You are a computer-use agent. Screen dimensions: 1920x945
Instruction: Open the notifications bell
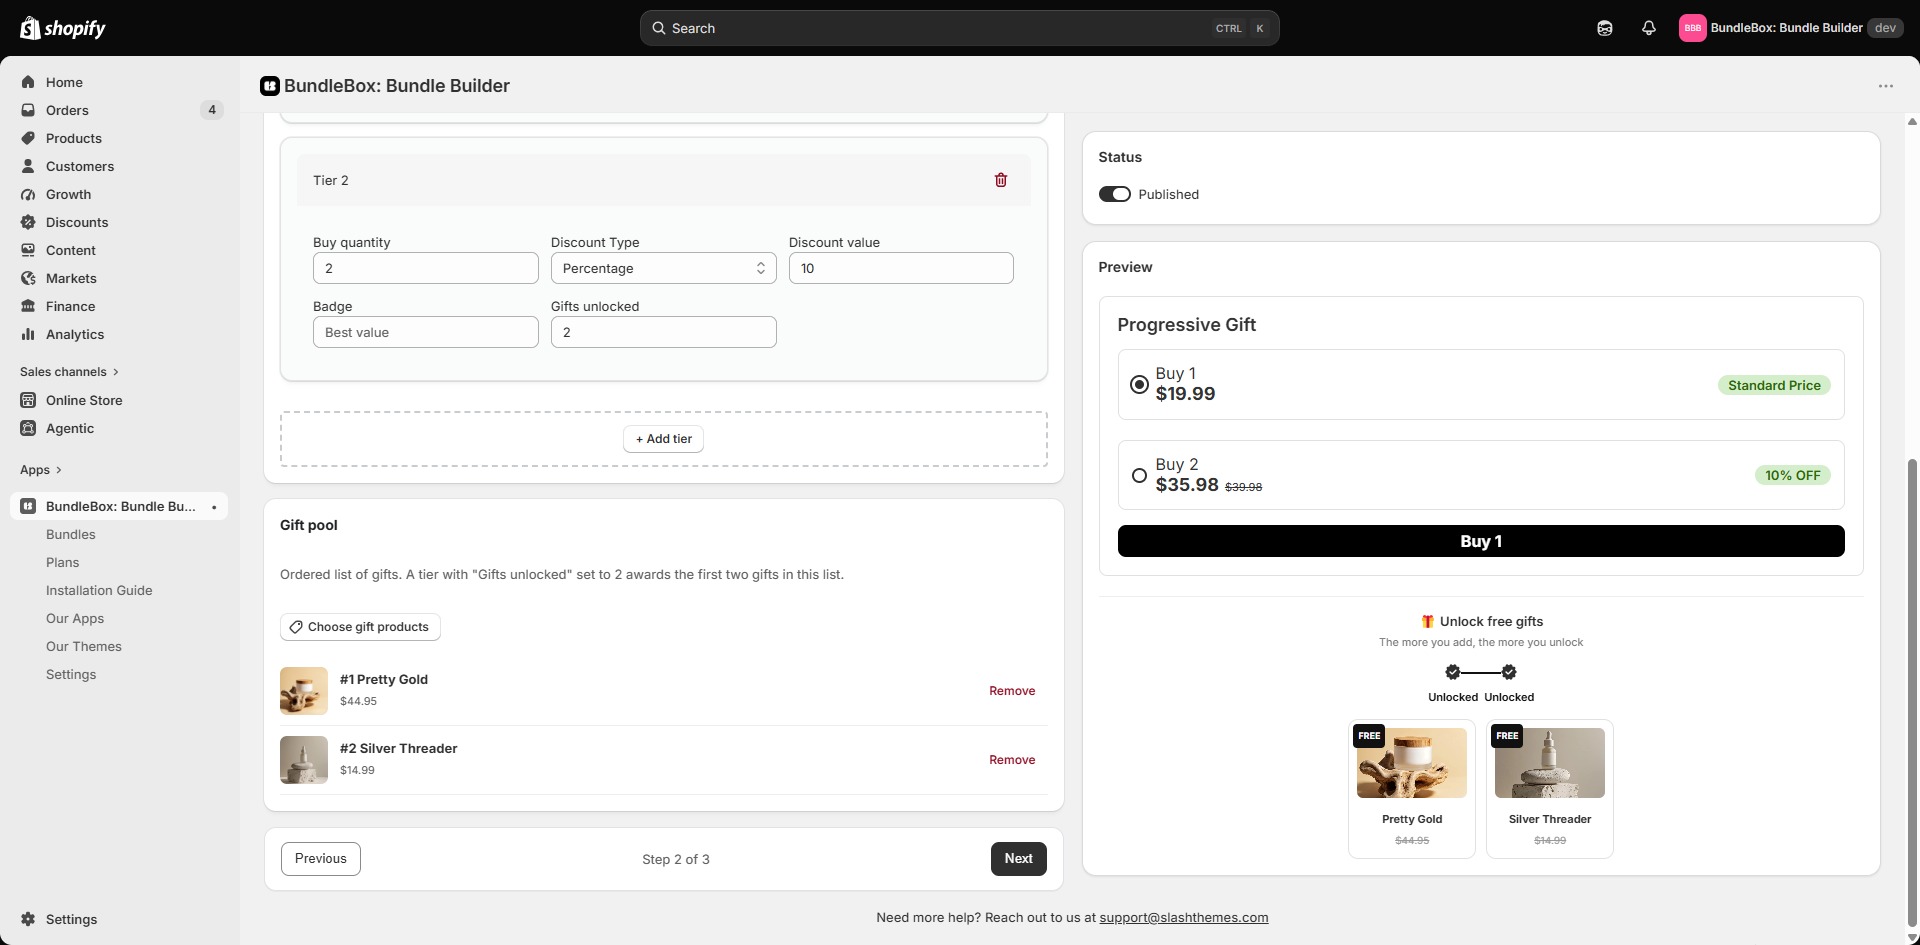[1649, 28]
